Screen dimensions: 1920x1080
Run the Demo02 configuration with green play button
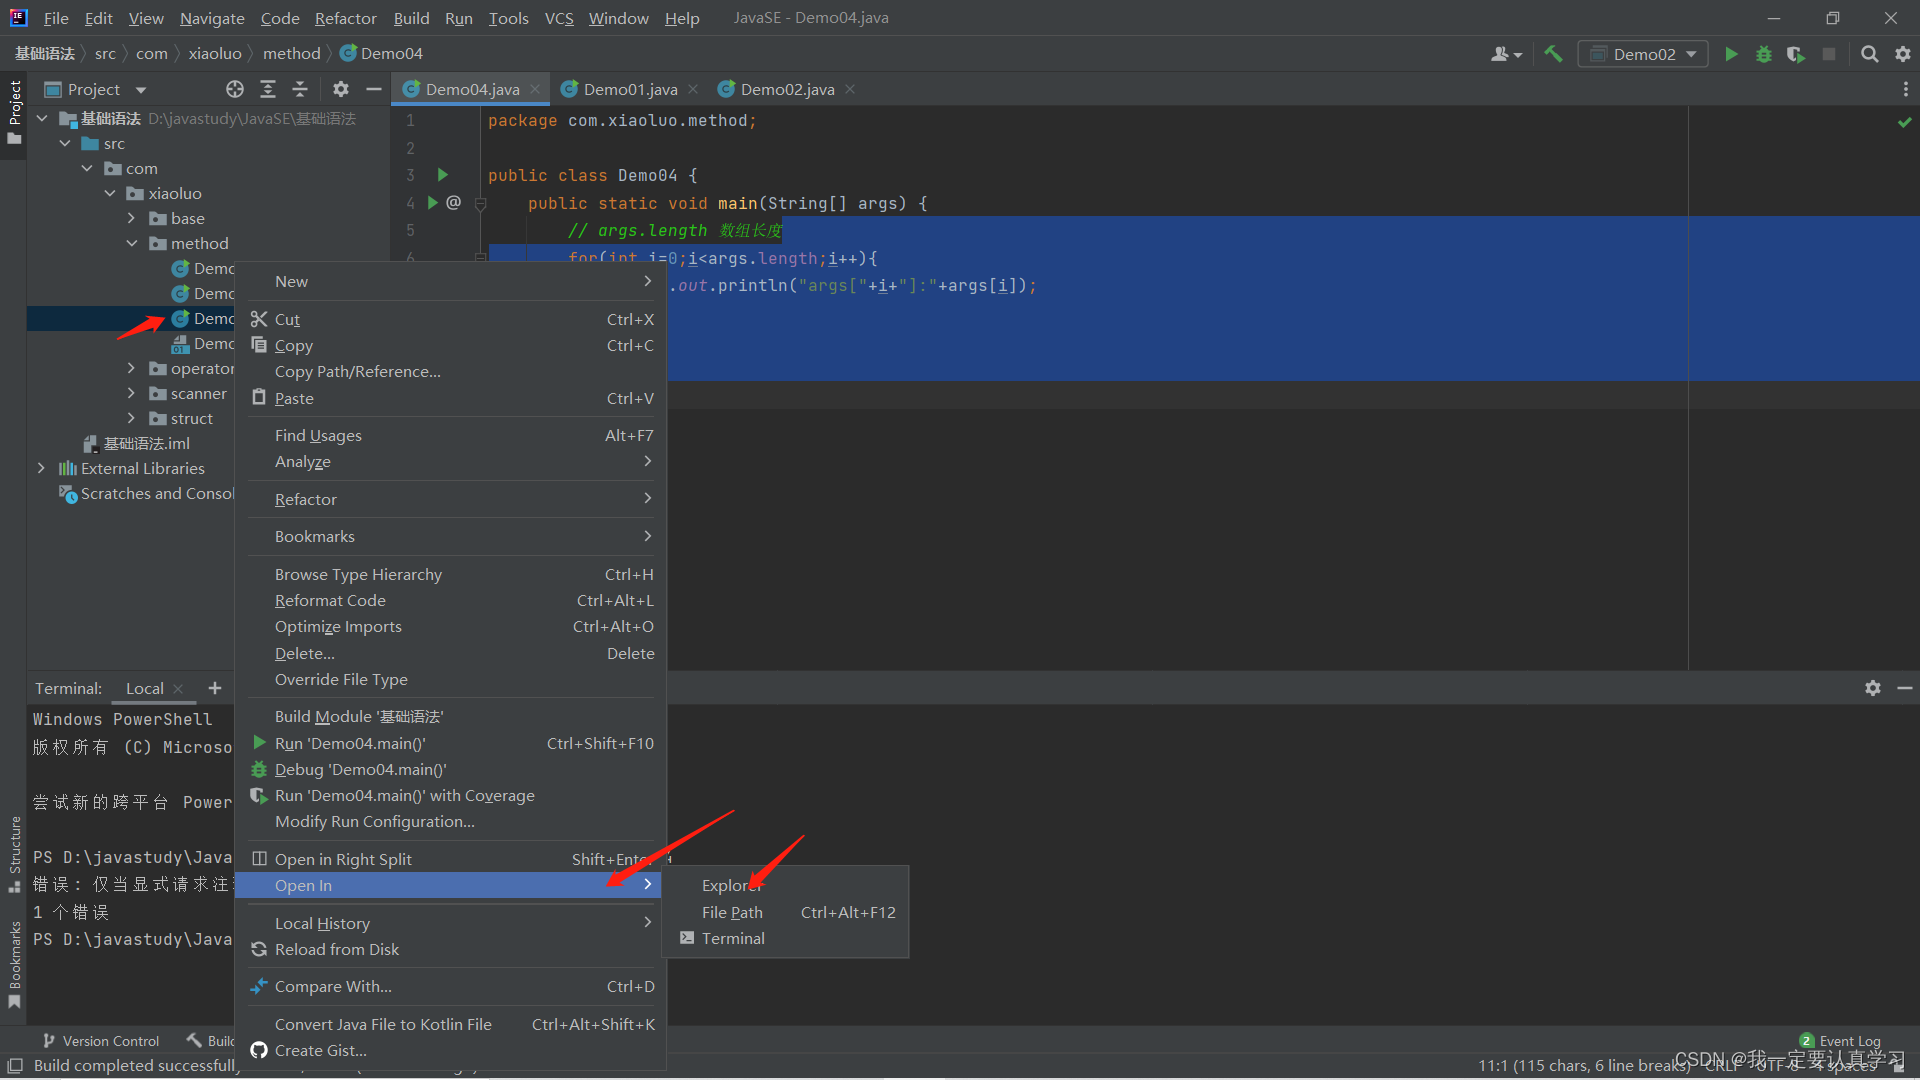point(1731,54)
